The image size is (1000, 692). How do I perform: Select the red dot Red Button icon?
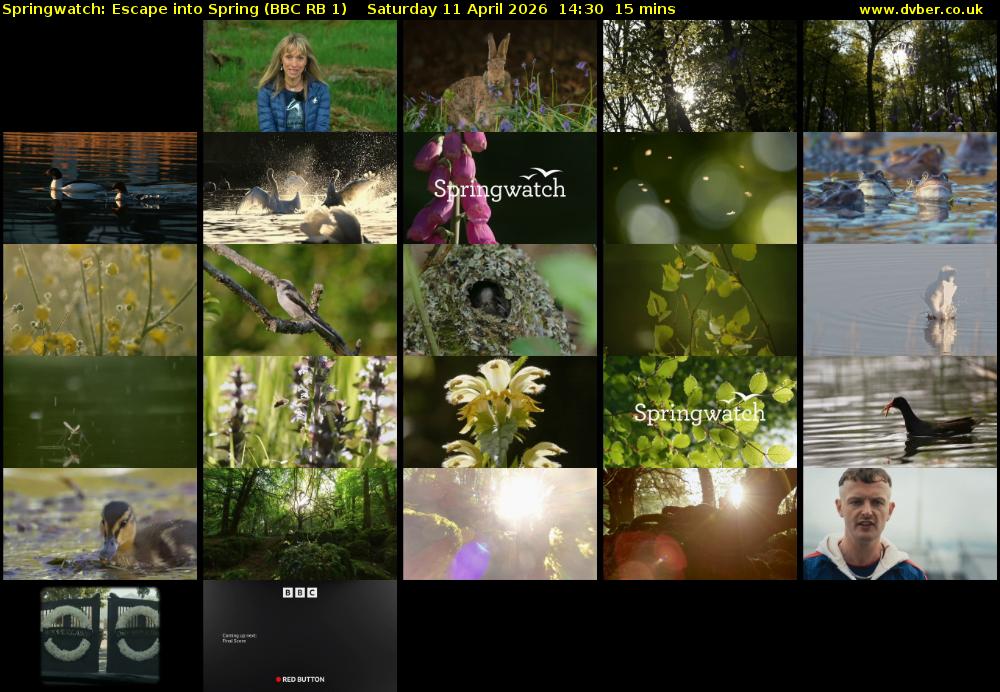[x=279, y=678]
